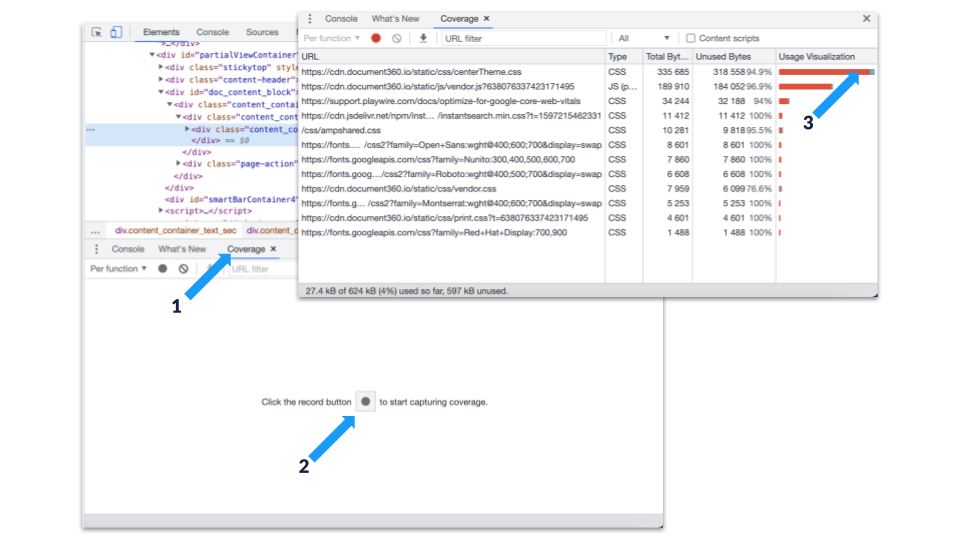Screen dimensions: 960x540
Task: Select the Montserrat font CSS row
Action: click(x=588, y=203)
